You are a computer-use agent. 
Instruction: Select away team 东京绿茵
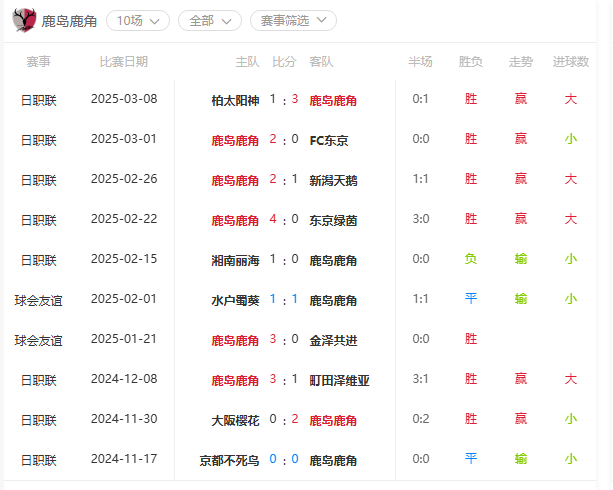[333, 221]
